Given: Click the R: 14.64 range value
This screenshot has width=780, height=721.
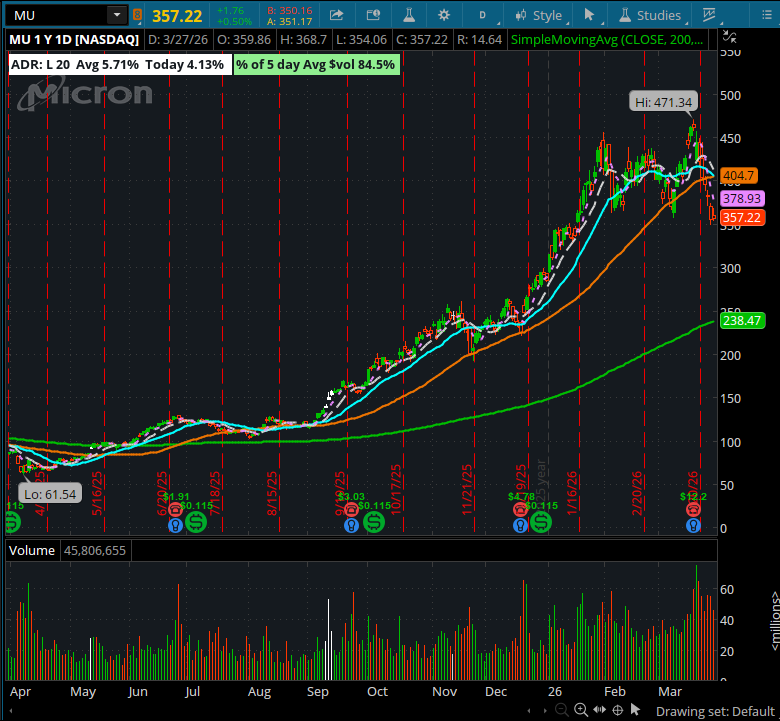Looking at the screenshot, I should click(x=479, y=39).
